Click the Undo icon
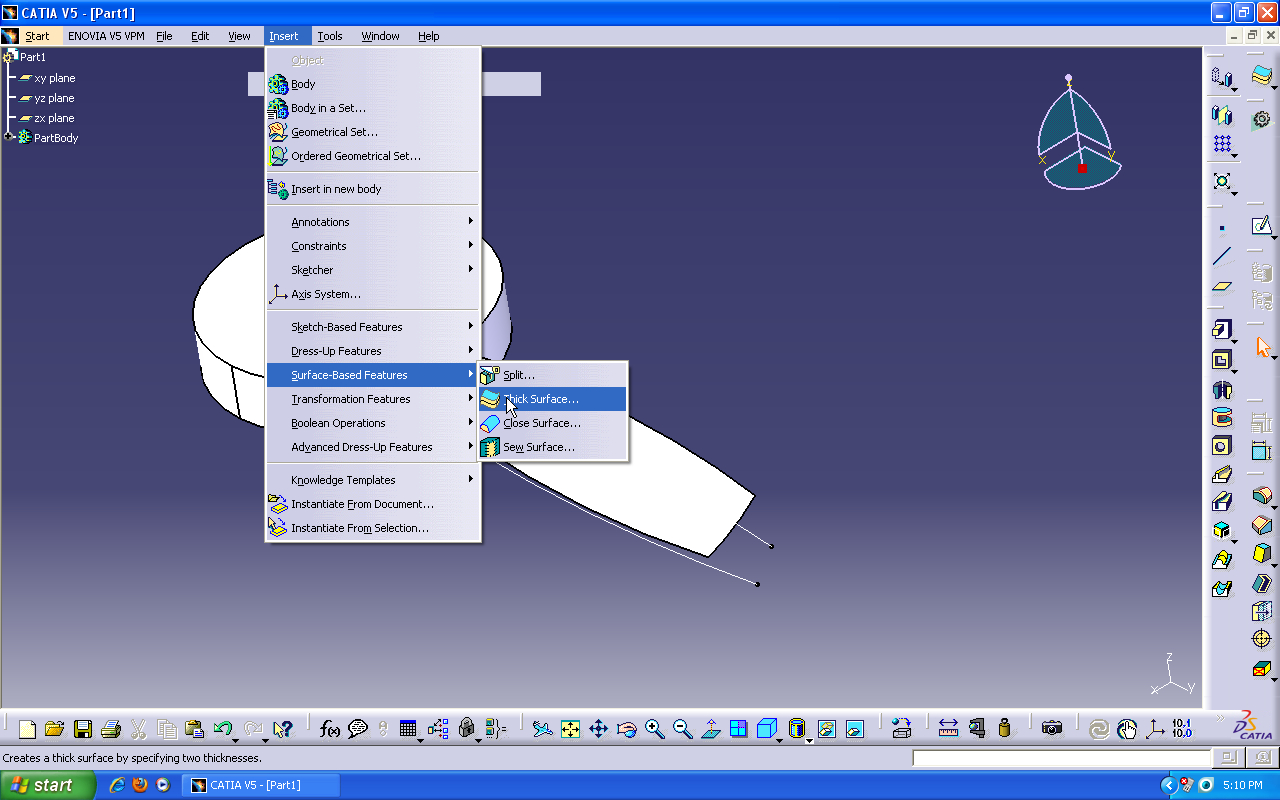This screenshot has height=800, width=1280. coord(222,729)
